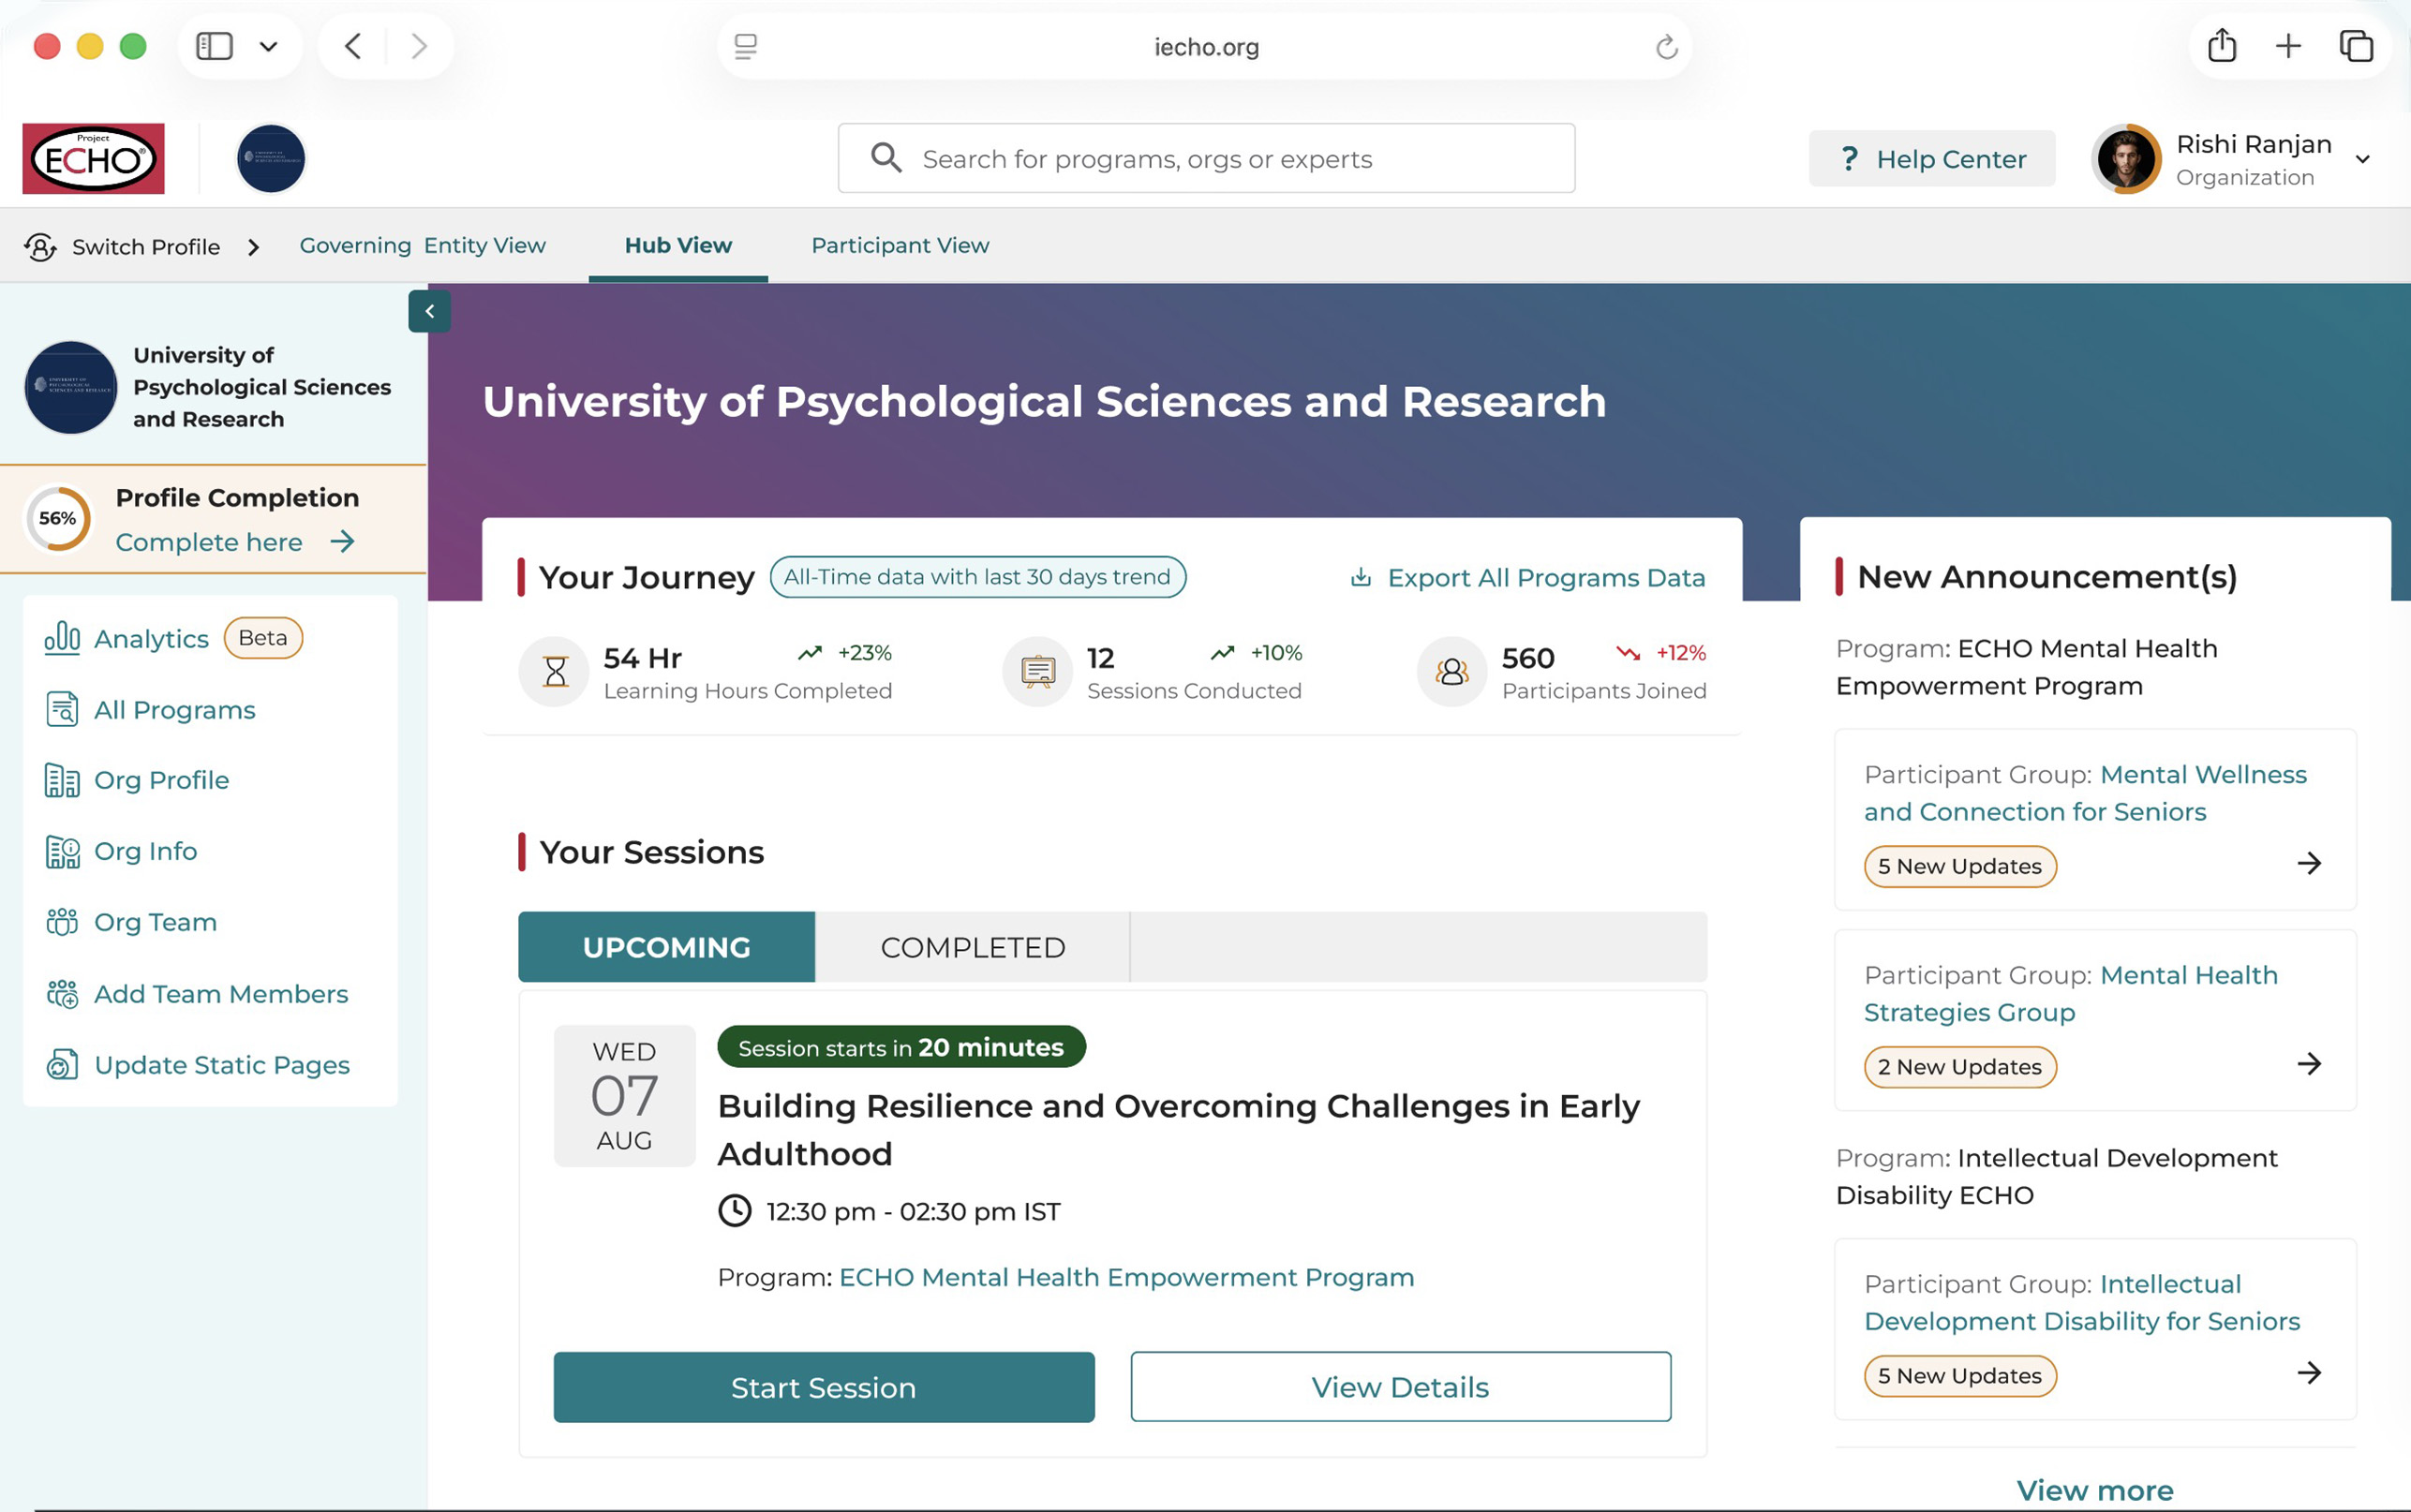The width and height of the screenshot is (2411, 1512).
Task: Open a new browser tab with plus
Action: [2288, 46]
